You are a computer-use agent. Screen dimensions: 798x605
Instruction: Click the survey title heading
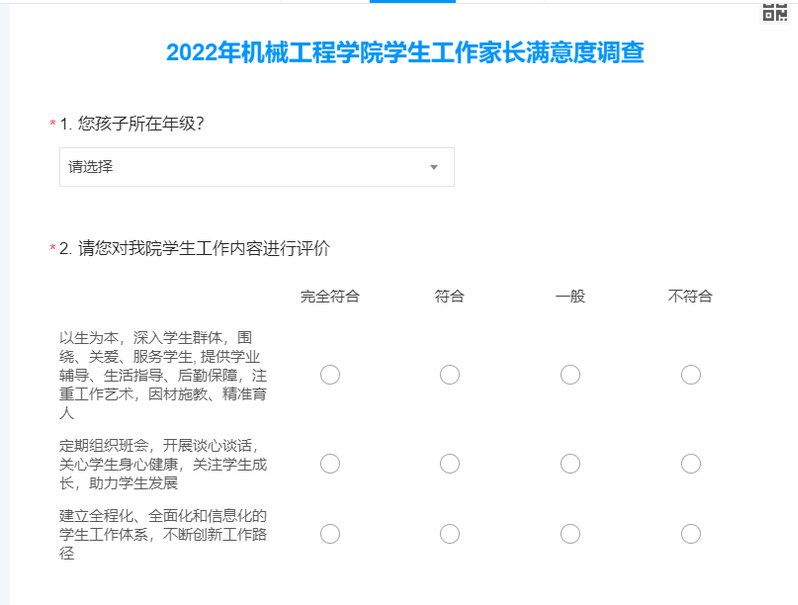coord(404,53)
